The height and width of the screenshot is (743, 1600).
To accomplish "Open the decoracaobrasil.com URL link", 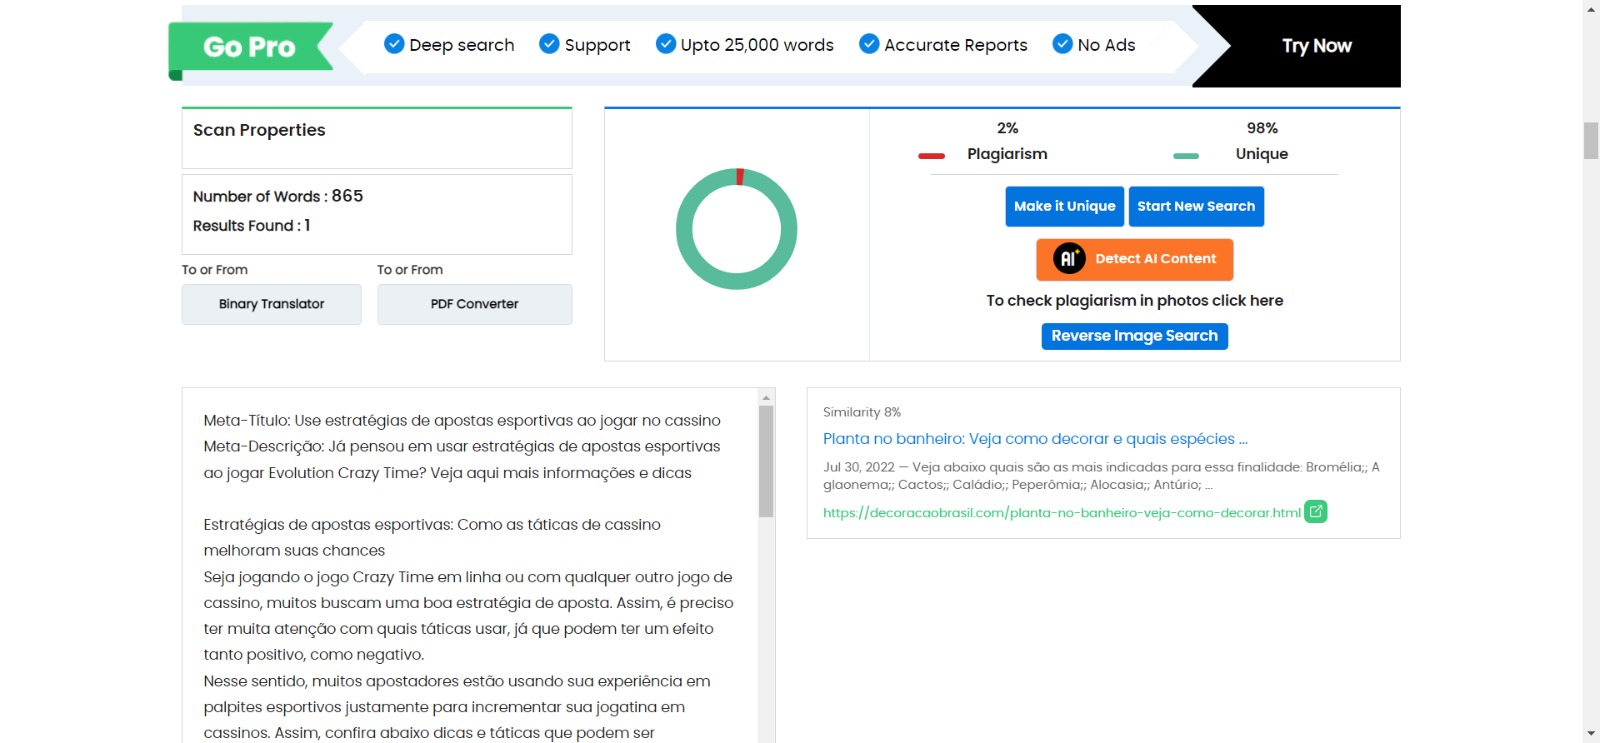I will [1062, 513].
